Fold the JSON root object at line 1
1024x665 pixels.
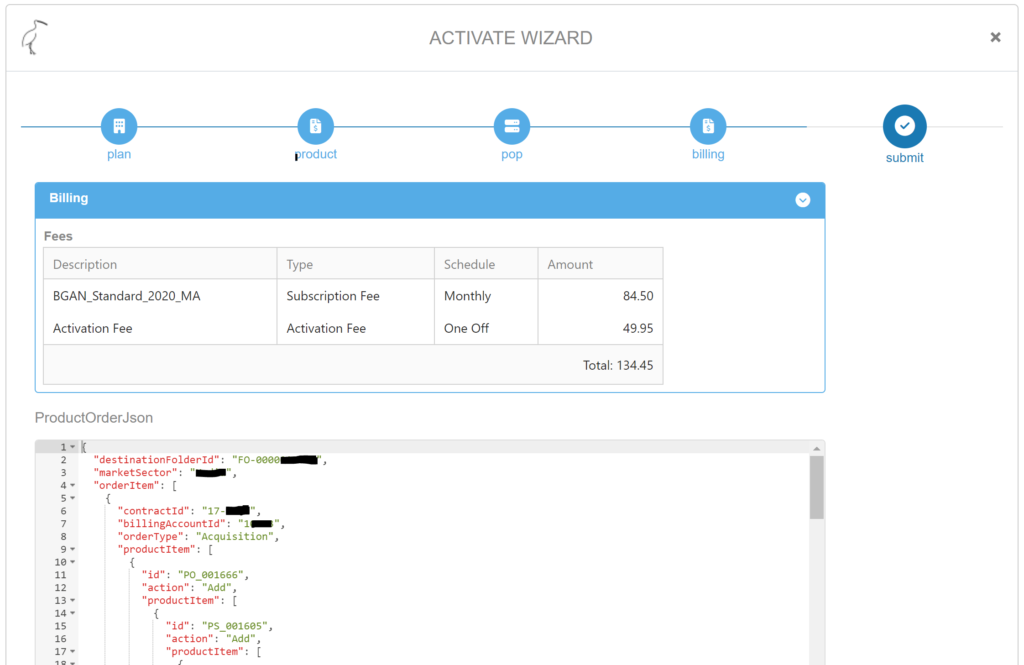[73, 447]
